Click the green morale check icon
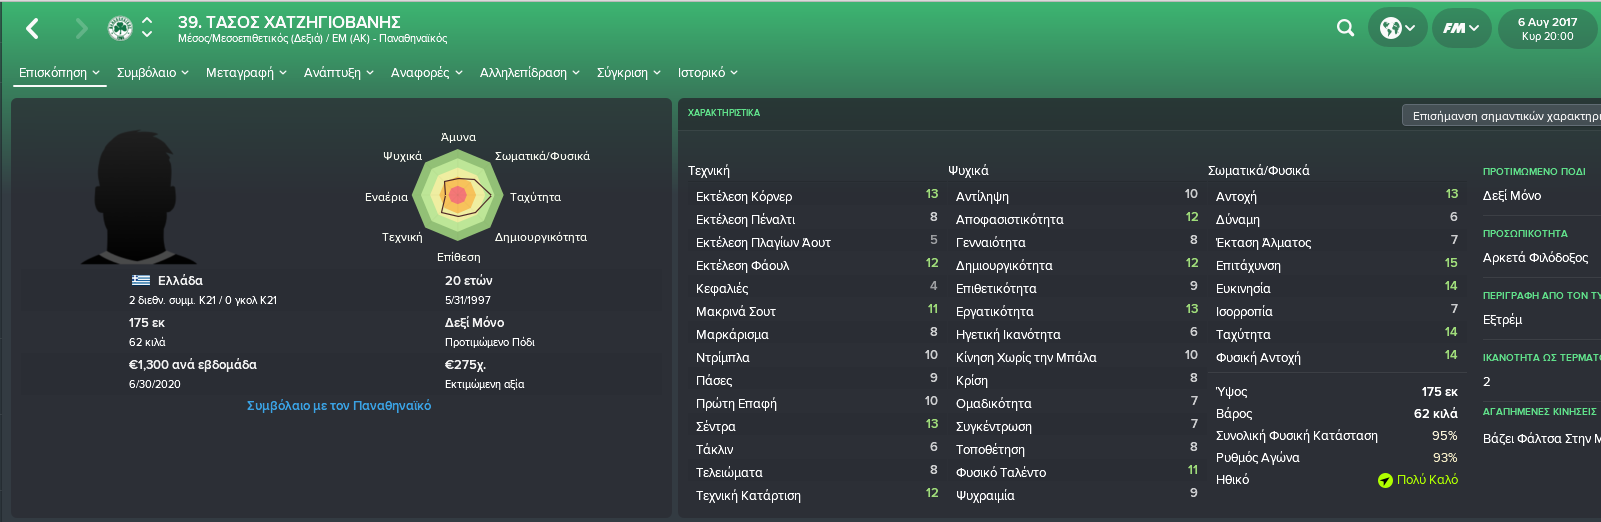1601x522 pixels. click(1385, 480)
